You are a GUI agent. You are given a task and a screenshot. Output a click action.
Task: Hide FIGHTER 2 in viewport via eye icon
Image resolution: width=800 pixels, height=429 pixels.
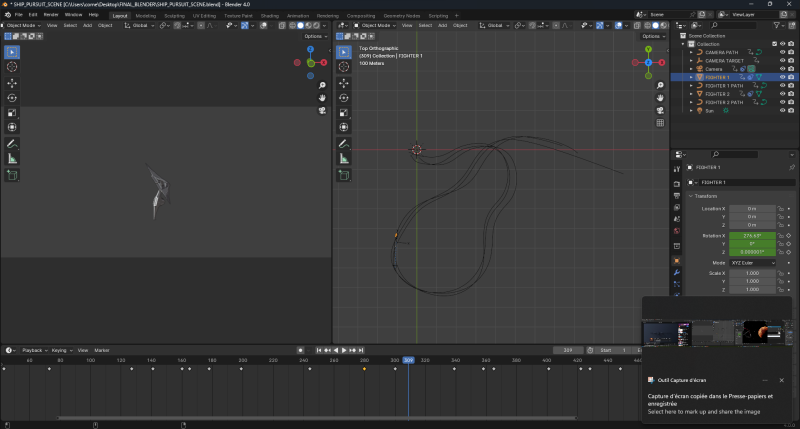782,94
